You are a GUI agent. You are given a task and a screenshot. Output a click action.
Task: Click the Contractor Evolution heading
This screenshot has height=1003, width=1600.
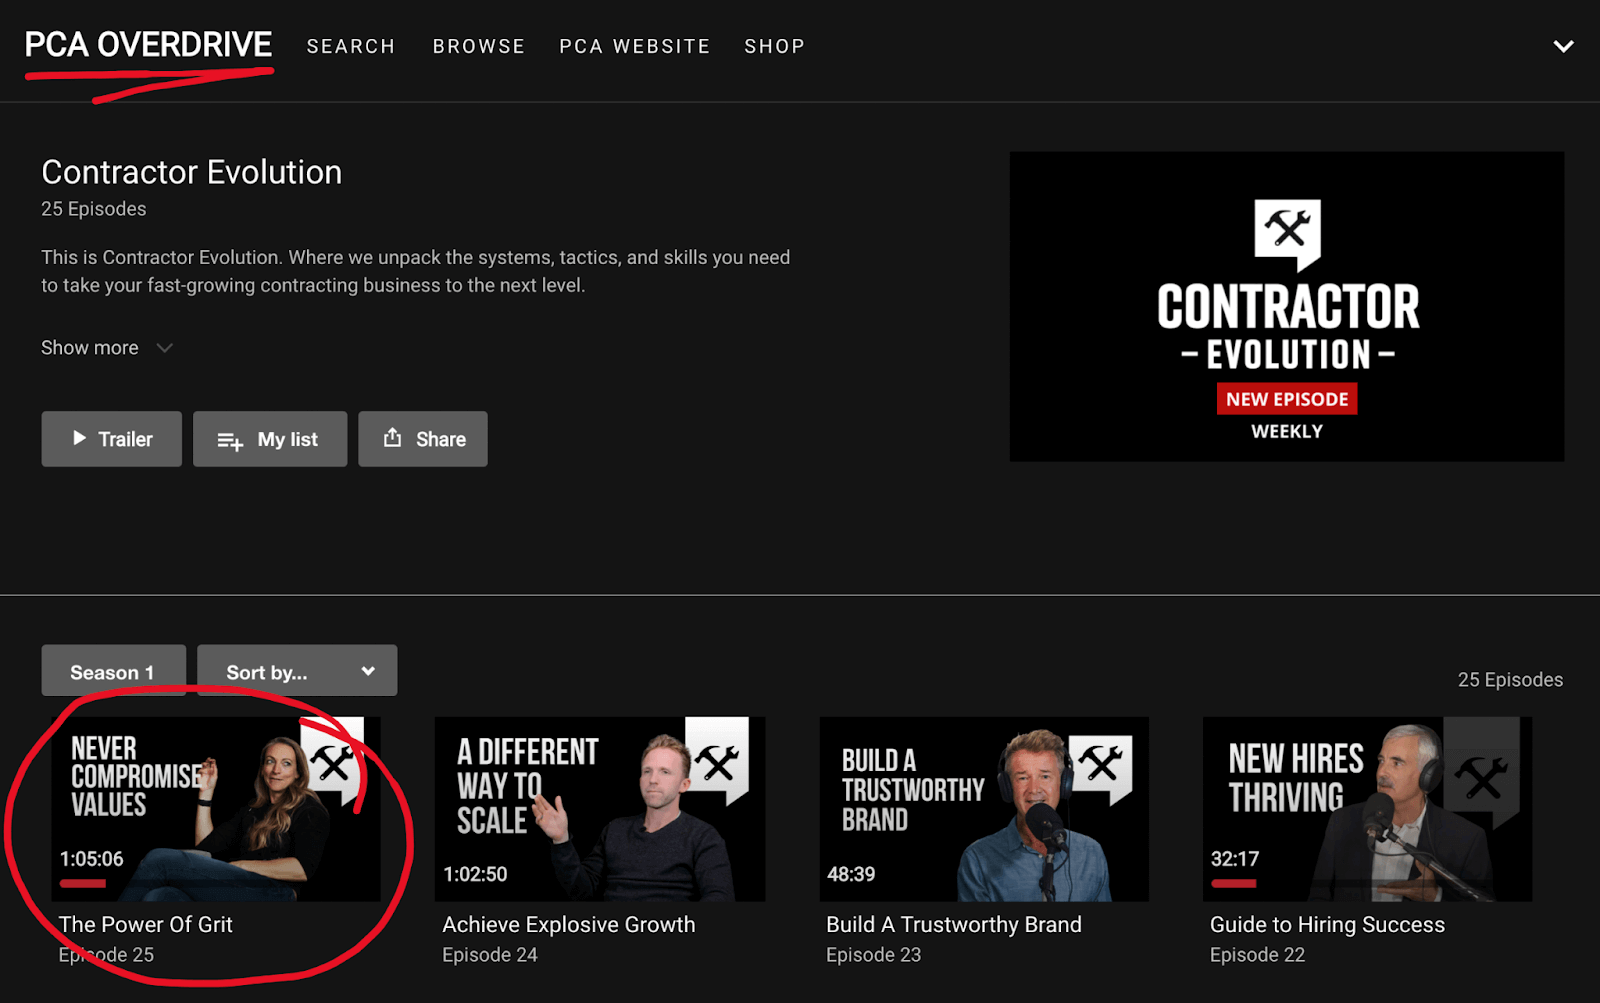[x=192, y=172]
